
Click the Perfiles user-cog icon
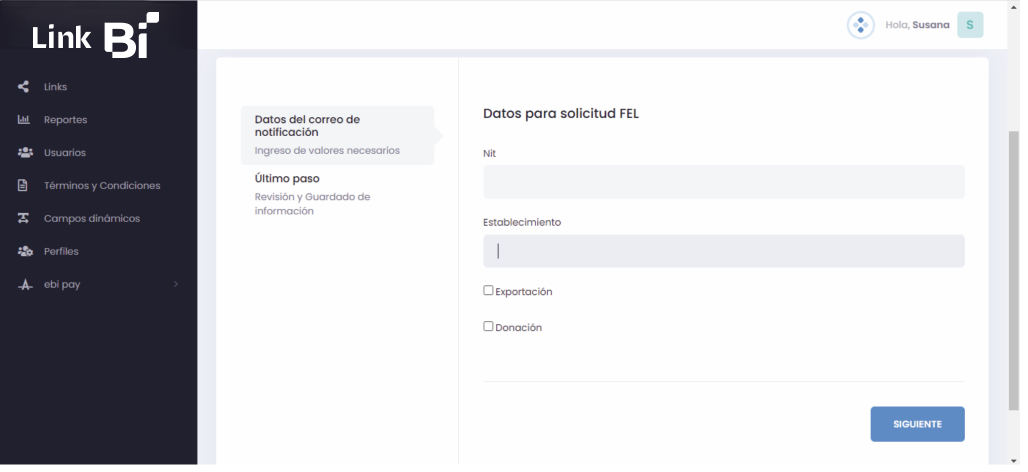25,251
